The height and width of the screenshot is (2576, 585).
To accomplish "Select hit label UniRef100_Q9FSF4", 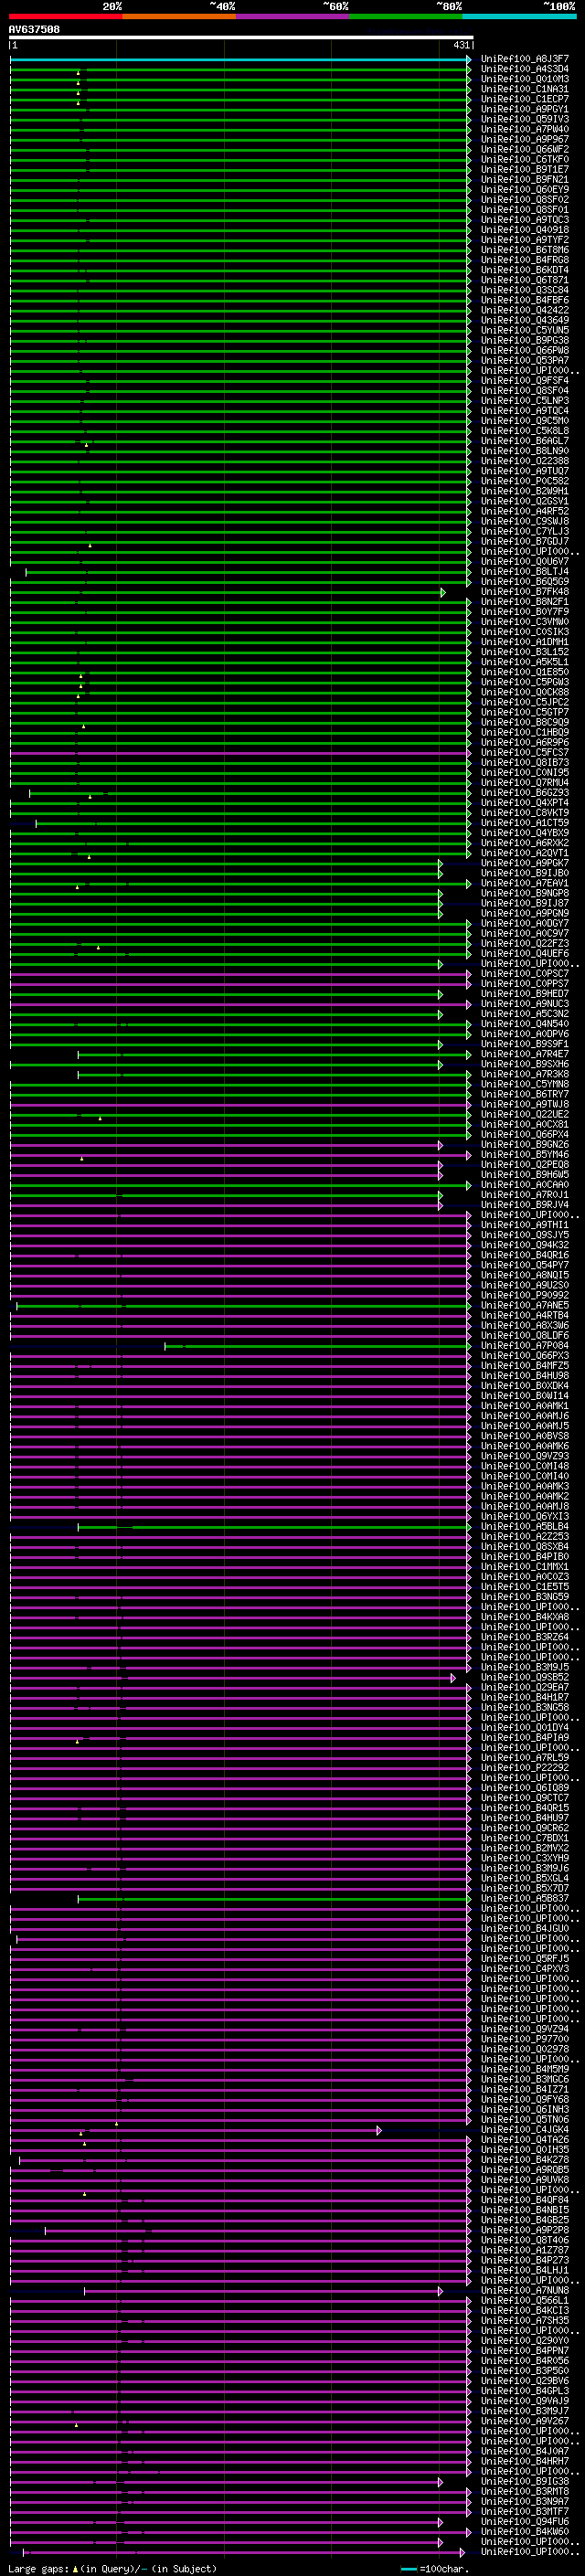I will 525,380.
